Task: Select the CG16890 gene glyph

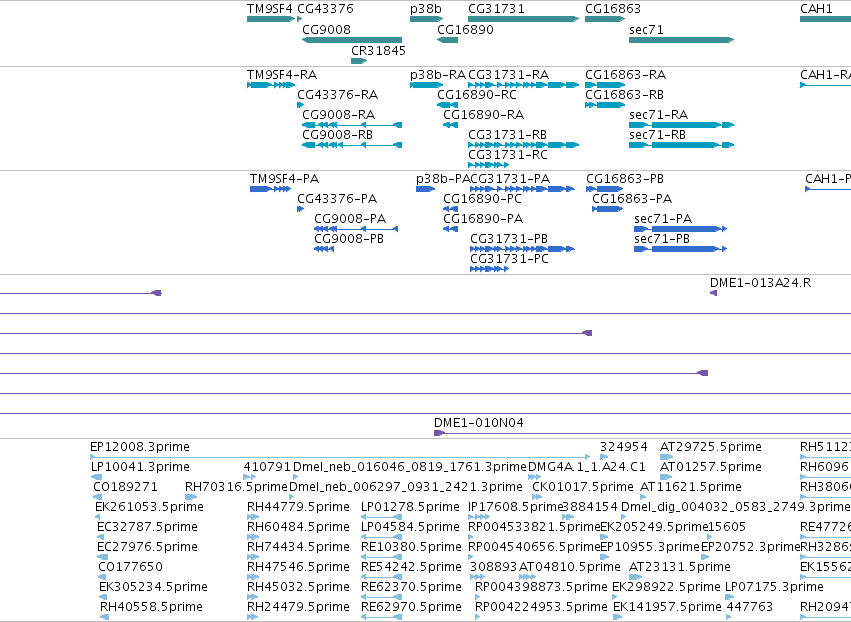Action: [x=447, y=40]
